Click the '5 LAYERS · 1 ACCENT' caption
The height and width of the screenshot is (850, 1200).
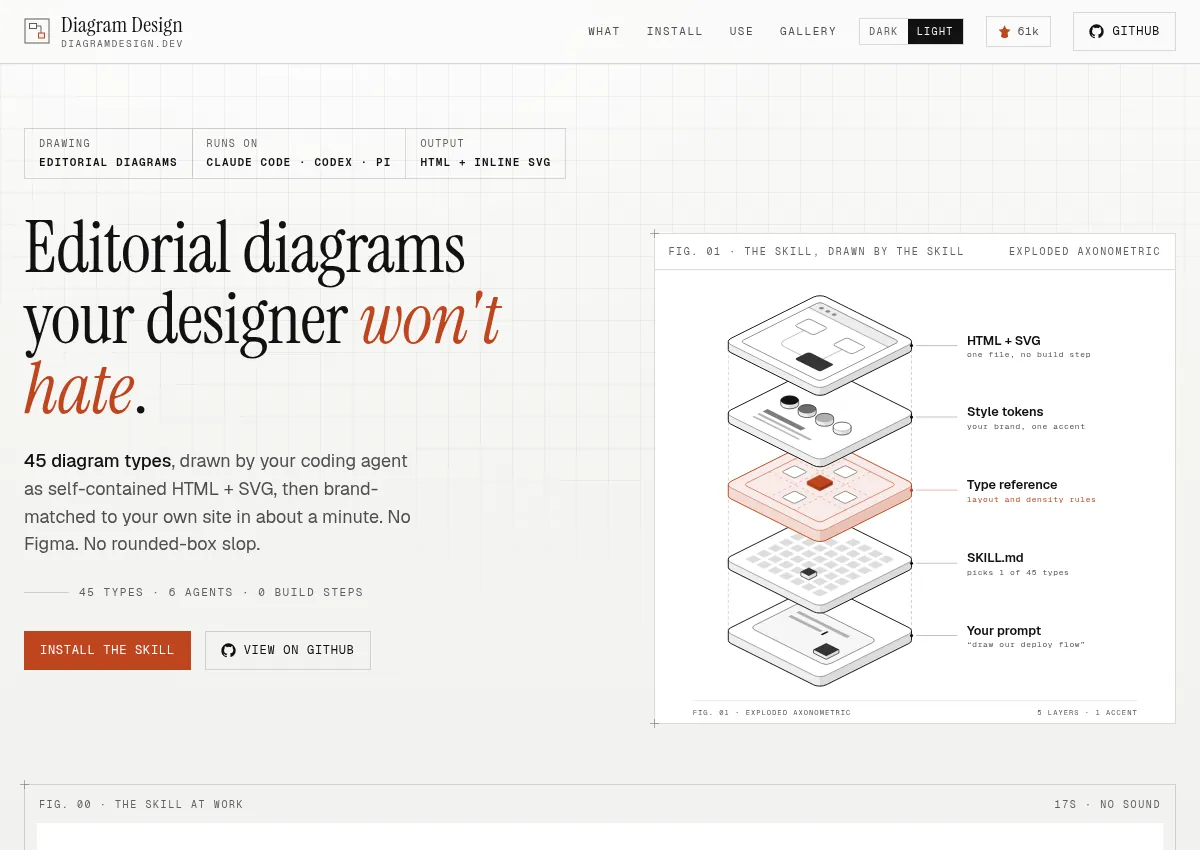(x=1087, y=713)
